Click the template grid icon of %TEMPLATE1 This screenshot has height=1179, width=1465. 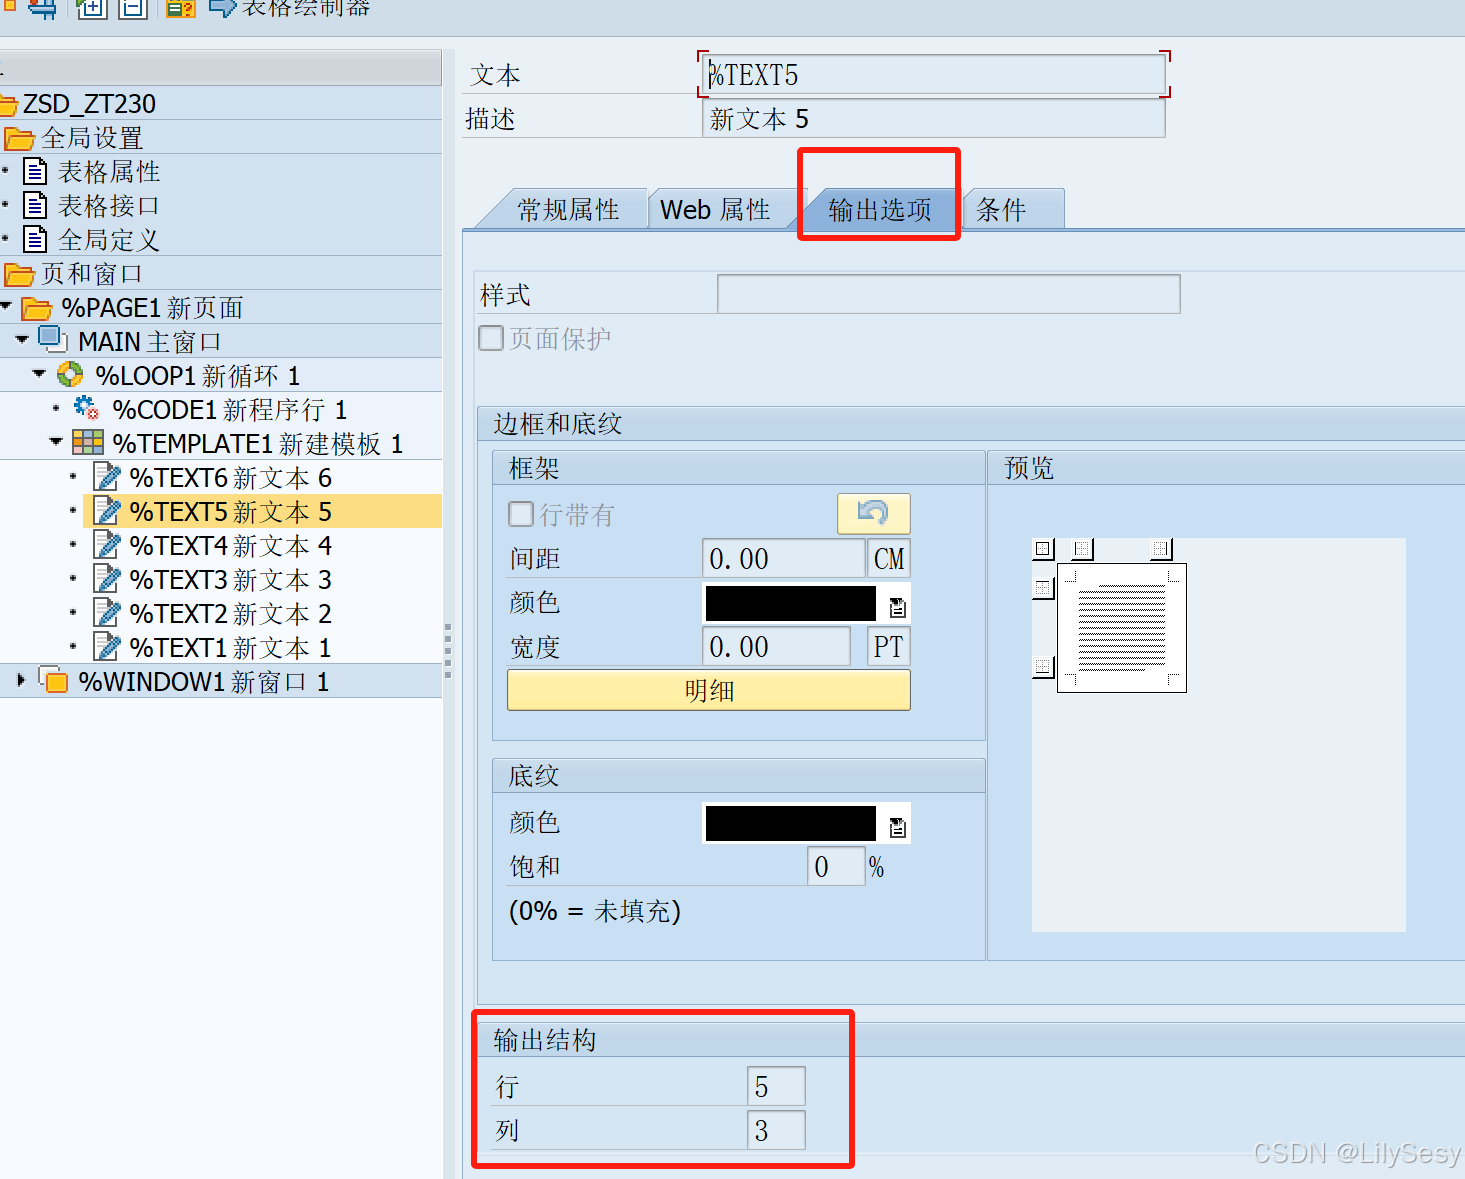[88, 443]
